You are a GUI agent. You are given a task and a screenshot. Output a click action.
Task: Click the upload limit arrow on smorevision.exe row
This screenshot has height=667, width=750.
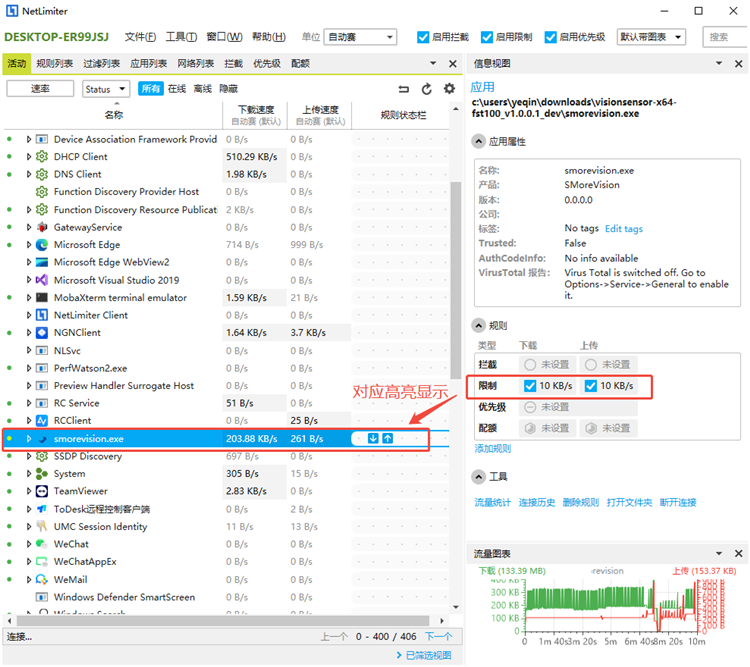tap(388, 438)
